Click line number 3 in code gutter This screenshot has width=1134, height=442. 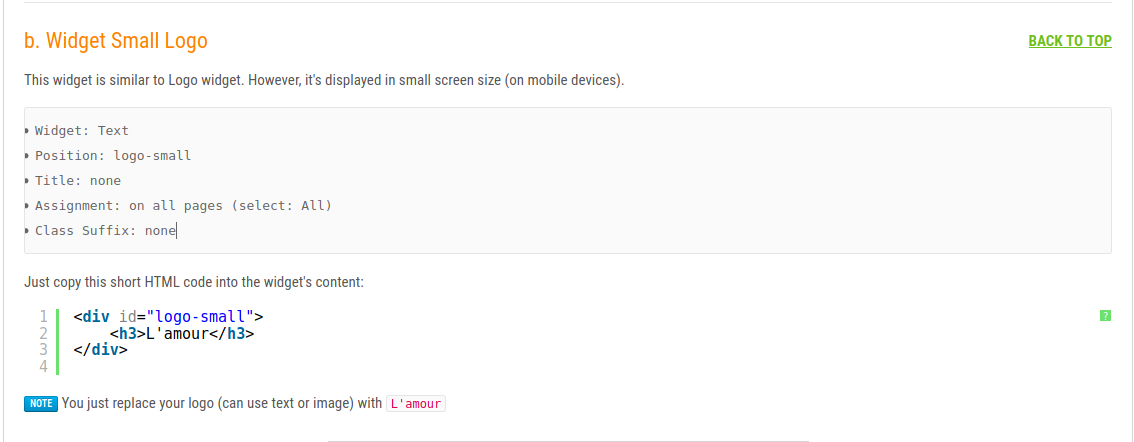point(43,350)
